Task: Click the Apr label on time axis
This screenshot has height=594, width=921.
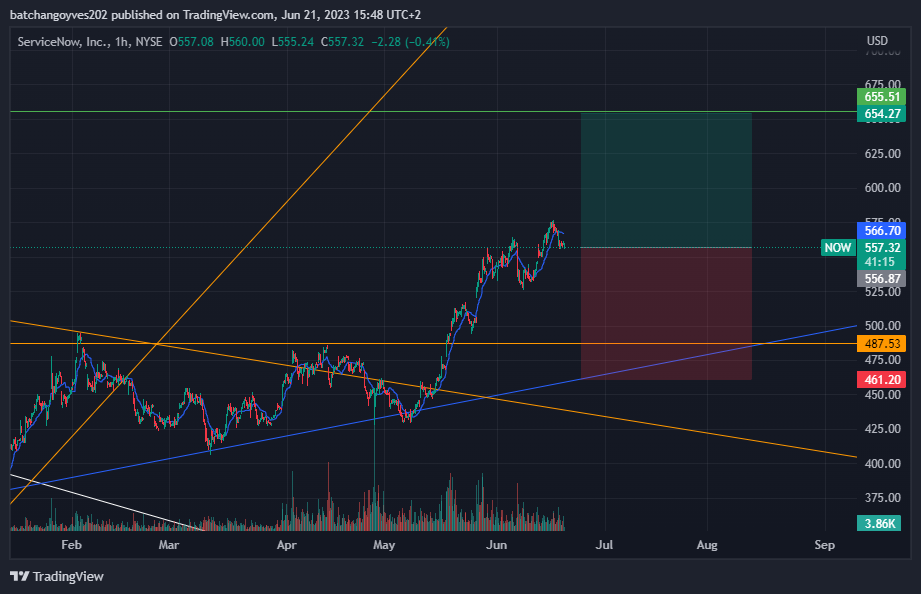Action: 287,545
